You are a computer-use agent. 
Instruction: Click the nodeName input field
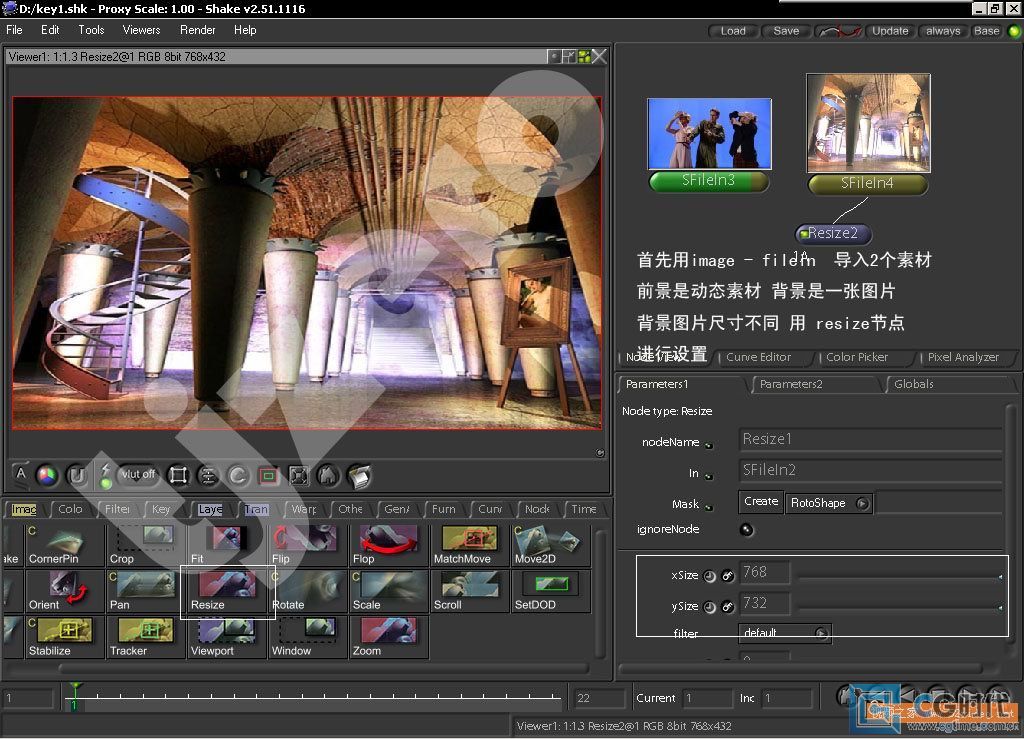[x=871, y=439]
